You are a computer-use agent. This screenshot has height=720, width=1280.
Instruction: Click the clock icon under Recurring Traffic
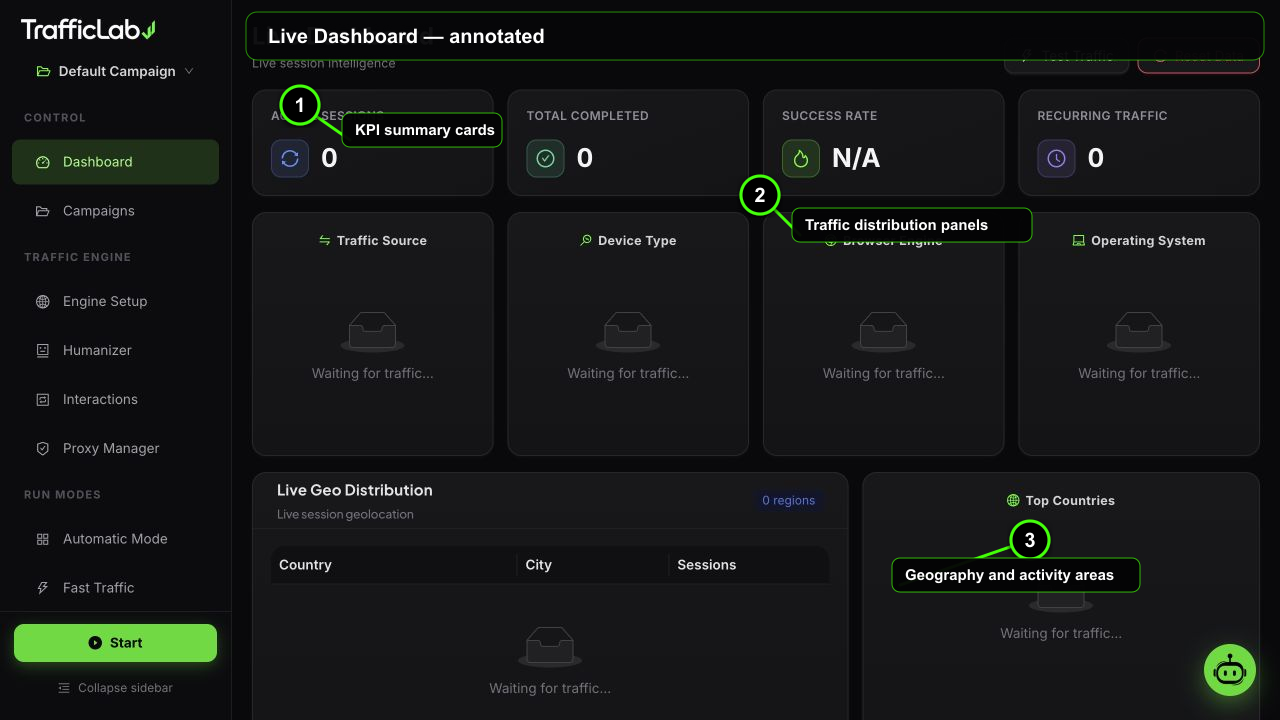tap(1056, 158)
